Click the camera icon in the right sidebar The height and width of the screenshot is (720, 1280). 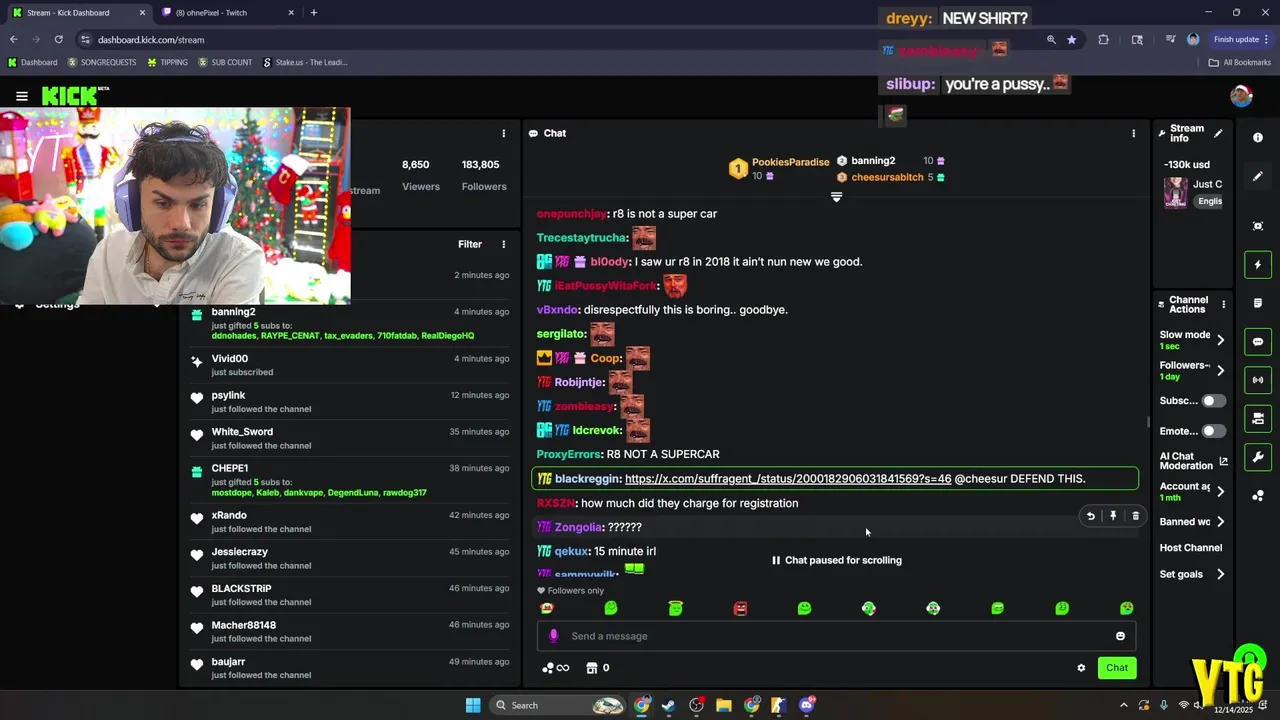(1258, 418)
